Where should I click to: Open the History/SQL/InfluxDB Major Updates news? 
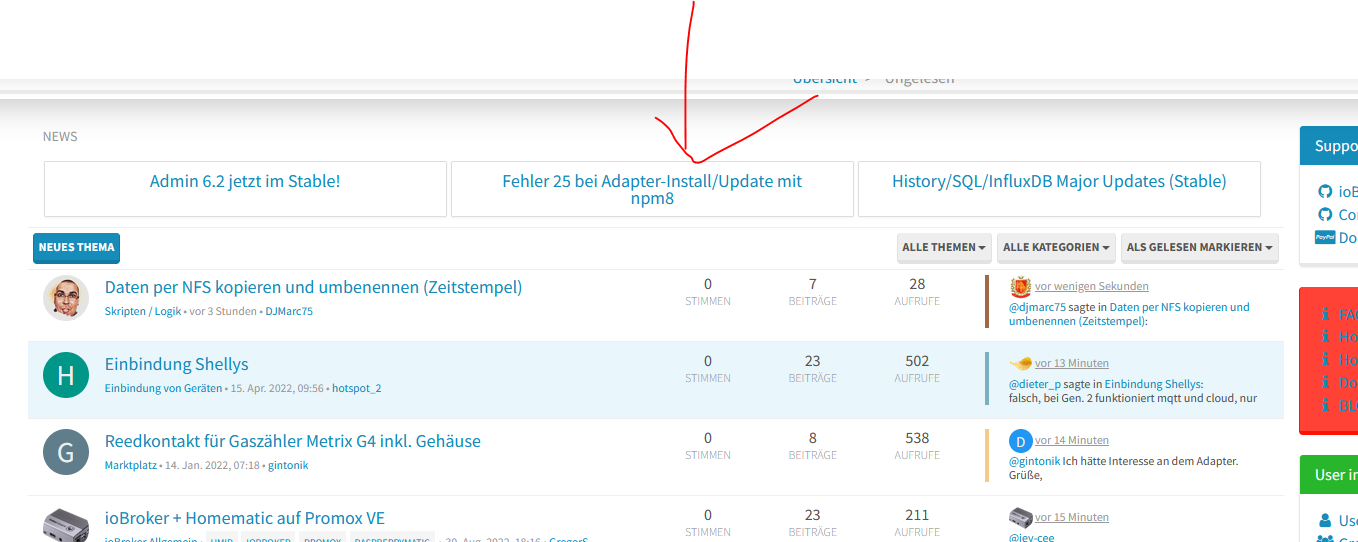coord(1059,182)
